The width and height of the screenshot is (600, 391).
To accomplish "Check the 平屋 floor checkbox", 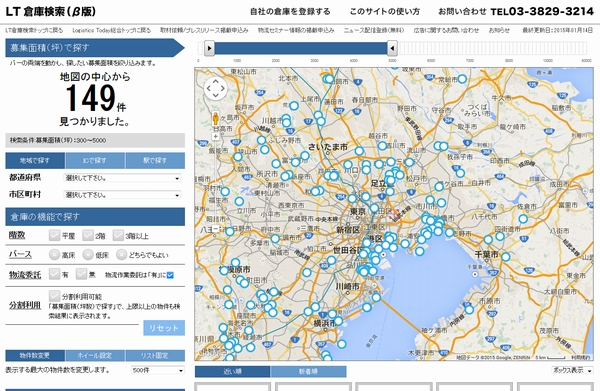I will click(x=54, y=235).
